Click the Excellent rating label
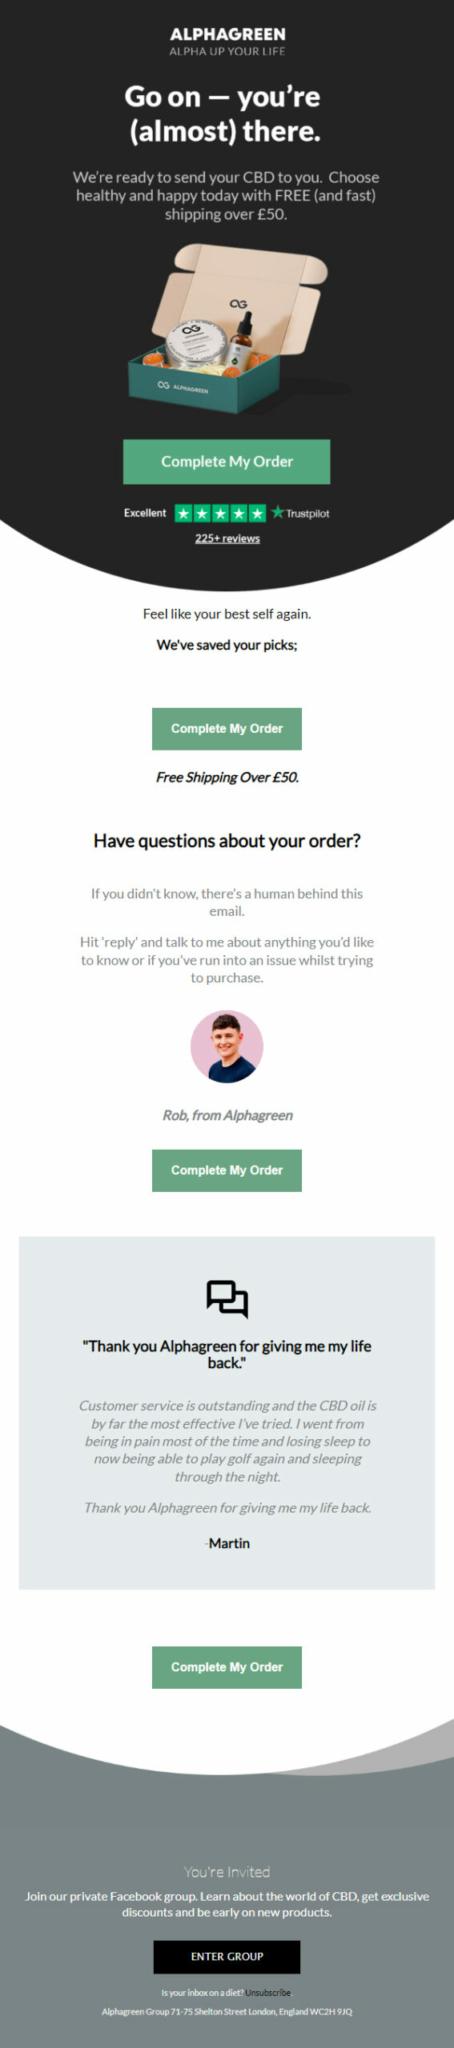This screenshot has height=2048, width=454. [x=145, y=513]
